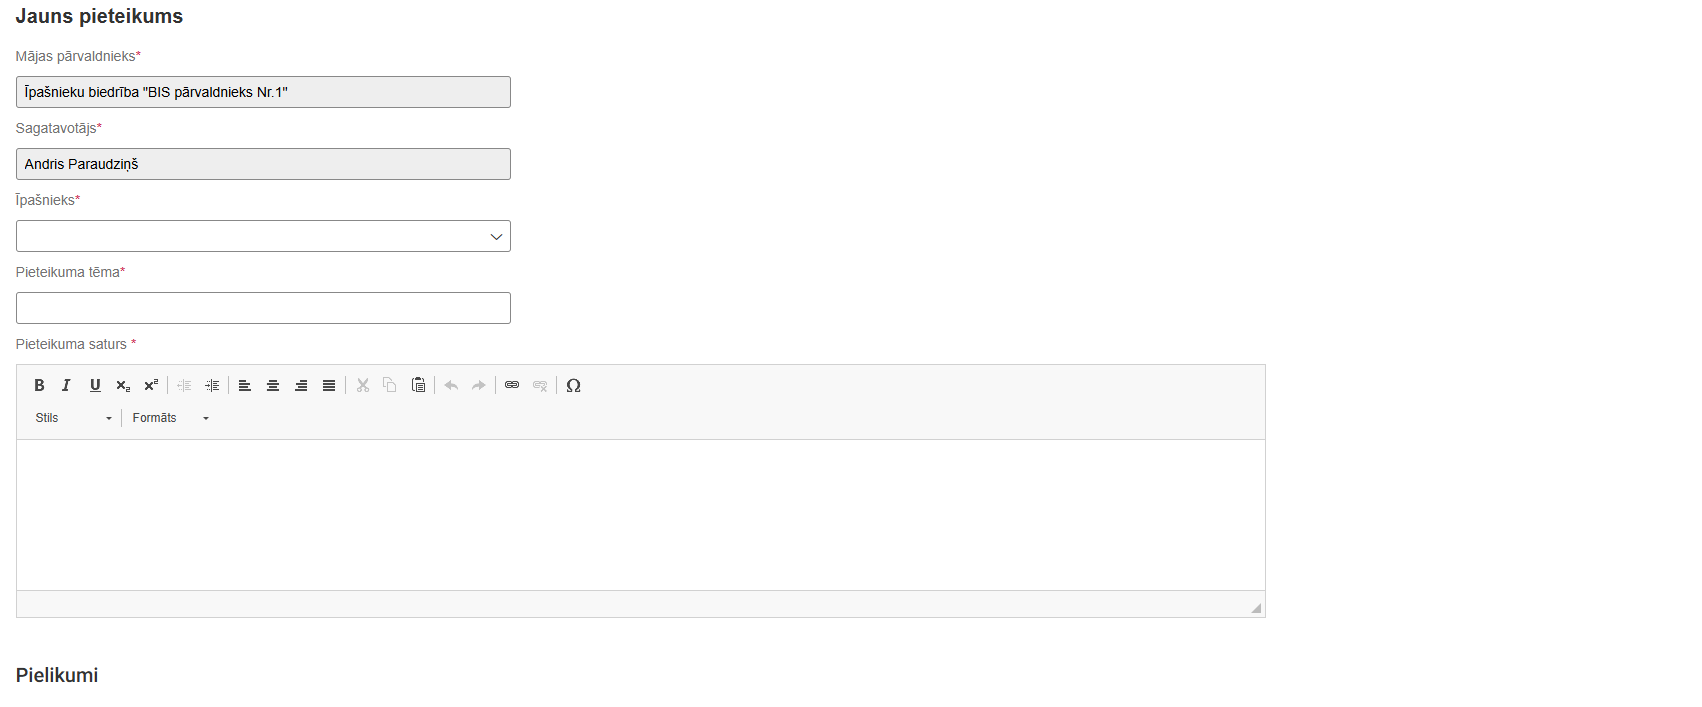The width and height of the screenshot is (1702, 707).
Task: Click inside the Pieteikuma saturs text area
Action: point(640,514)
